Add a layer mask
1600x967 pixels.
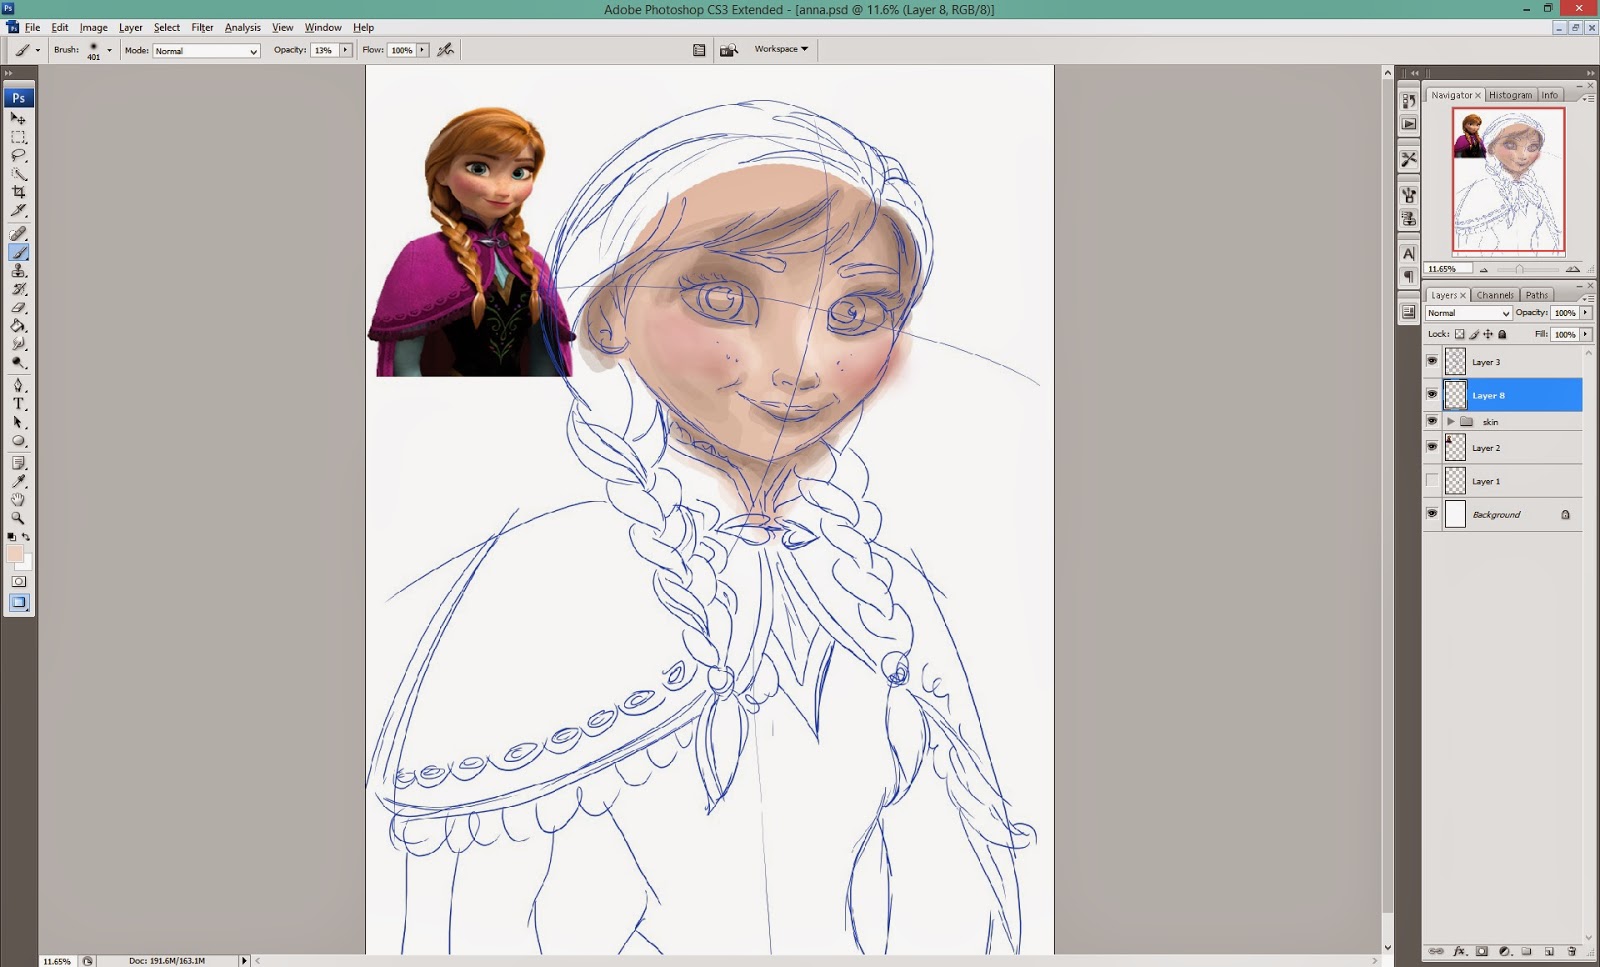pyautogui.click(x=1482, y=951)
